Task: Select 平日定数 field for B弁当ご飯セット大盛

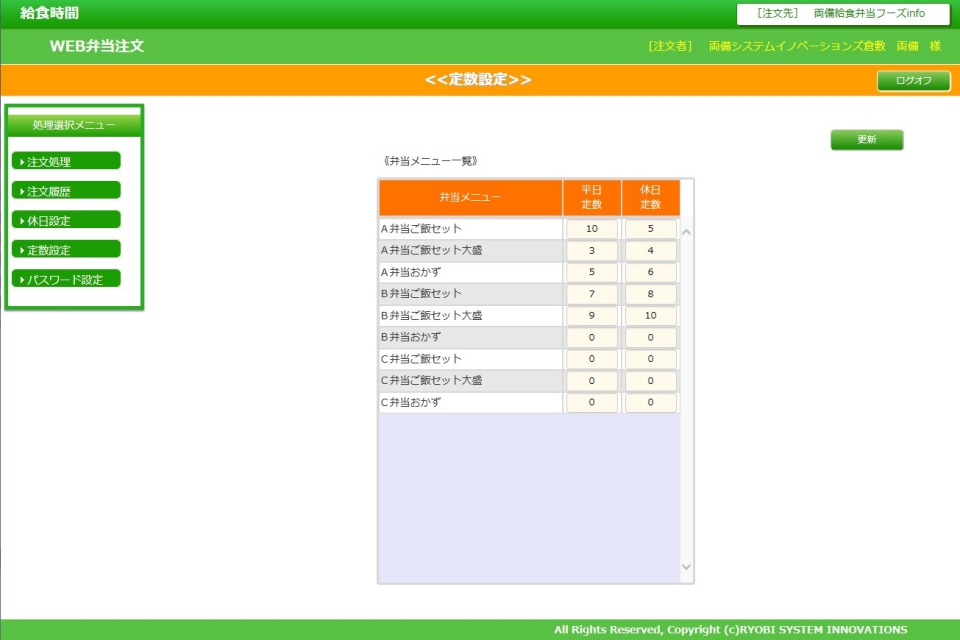Action: coord(591,315)
